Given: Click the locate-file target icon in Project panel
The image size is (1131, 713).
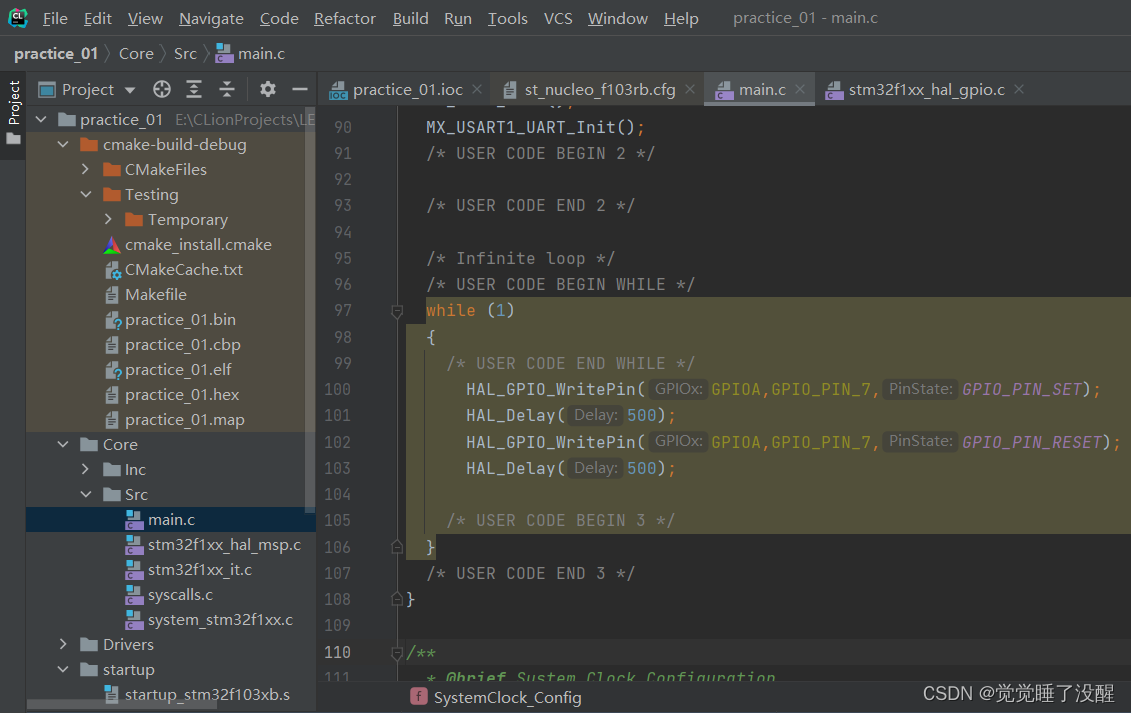Looking at the screenshot, I should coord(162,90).
